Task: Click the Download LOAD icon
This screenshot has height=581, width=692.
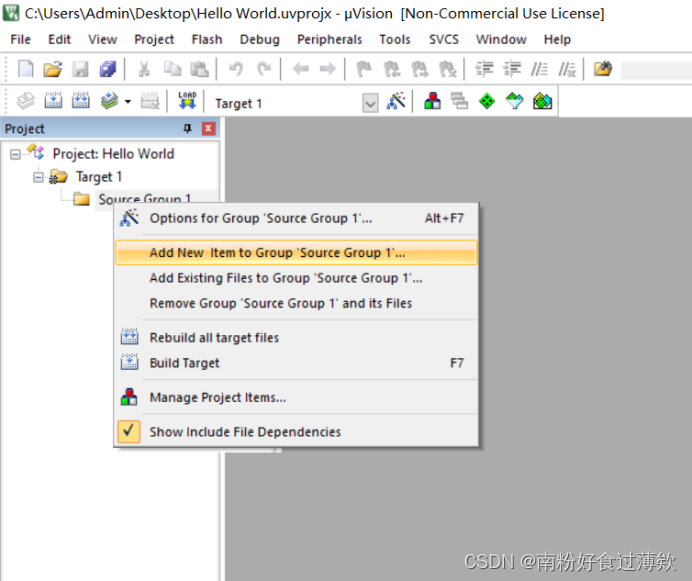Action: pos(187,101)
